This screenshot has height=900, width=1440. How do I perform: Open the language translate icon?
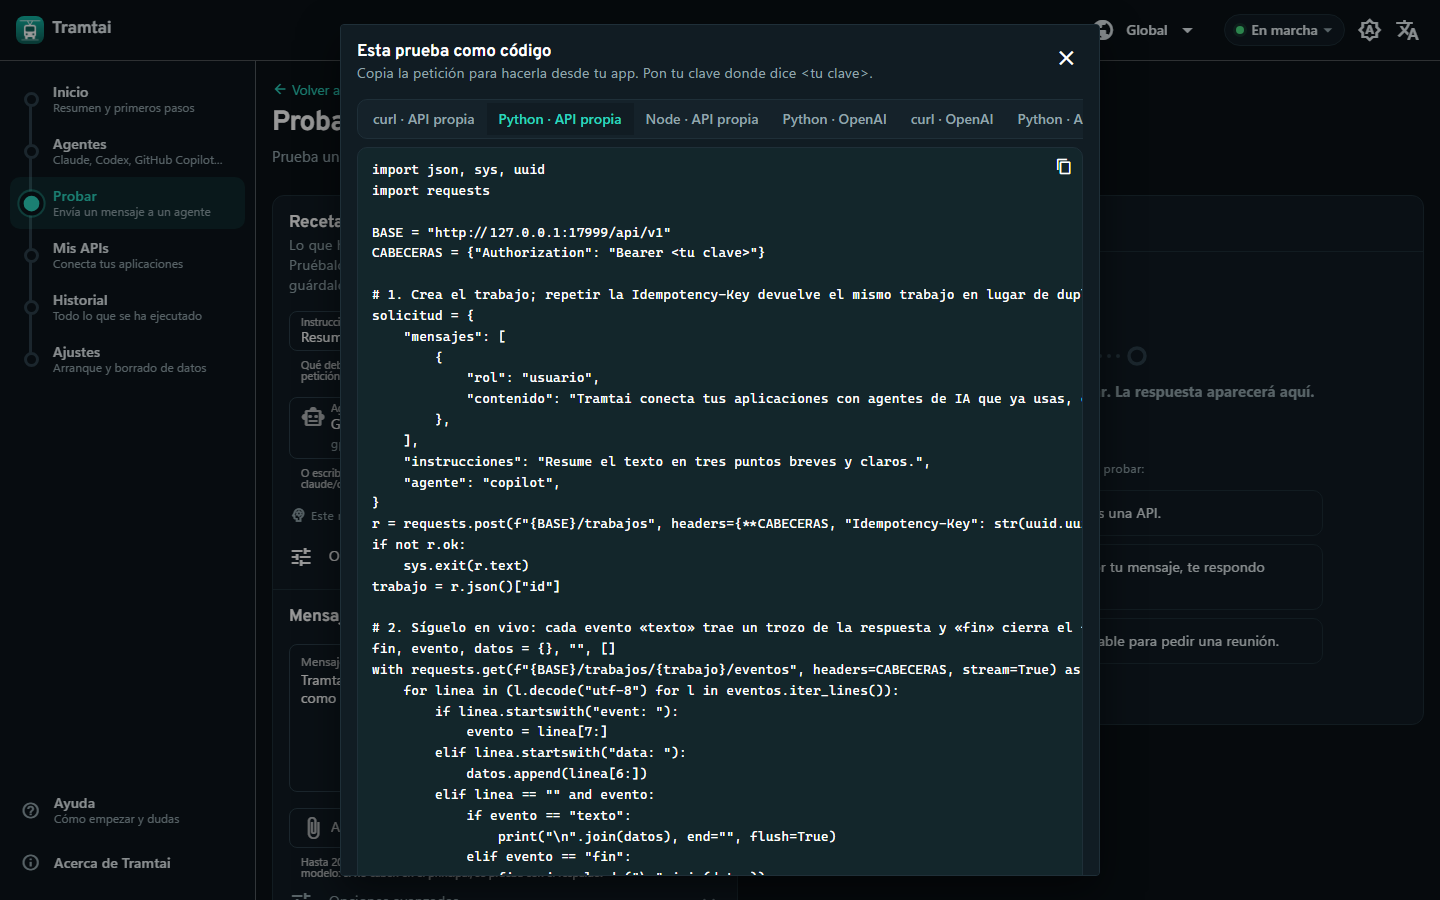click(1408, 30)
